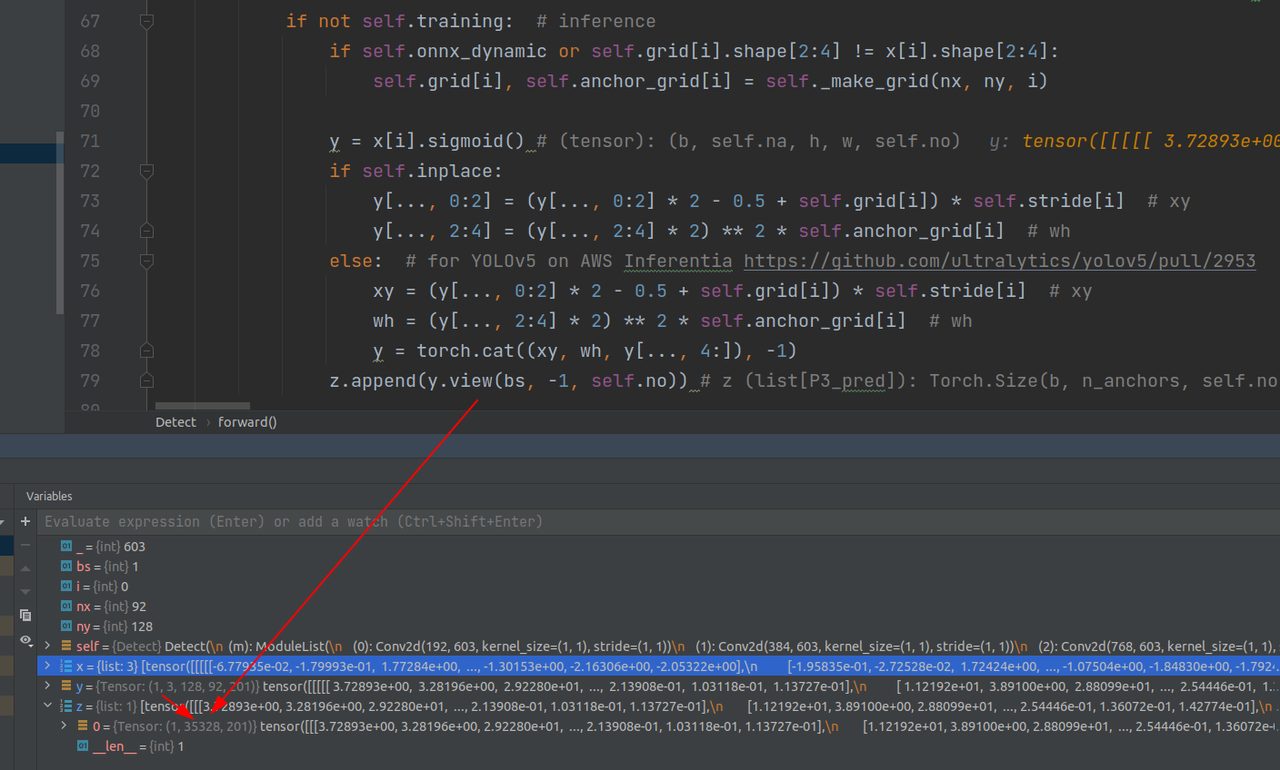Click the Evaluate expression input field
This screenshot has width=1280, height=770.
pos(660,521)
